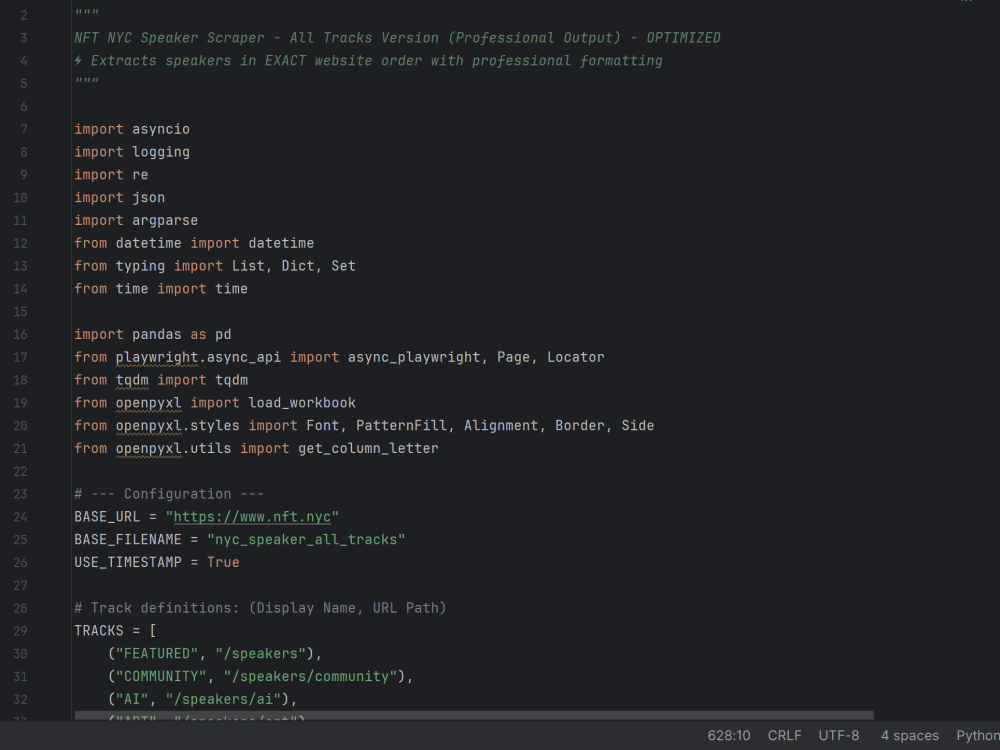This screenshot has height=750, width=1000.
Task: Click 'async_playwright' in the import line
Action: pyautogui.click(x=413, y=357)
